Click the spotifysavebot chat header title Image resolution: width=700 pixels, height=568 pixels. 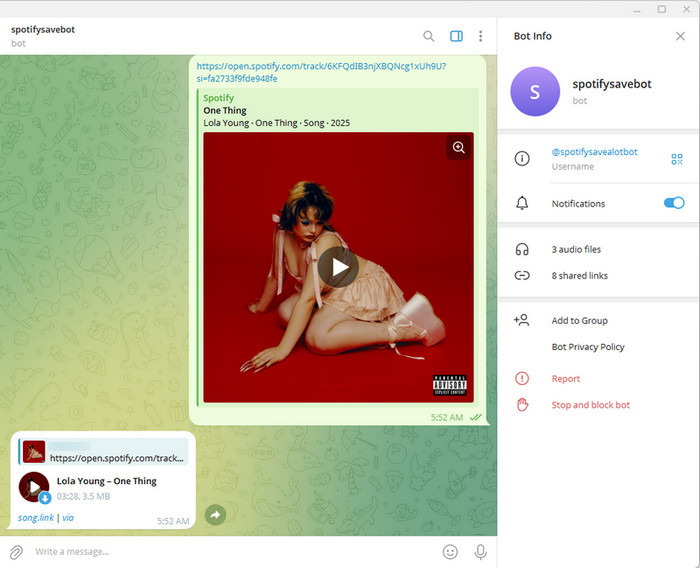(43, 29)
